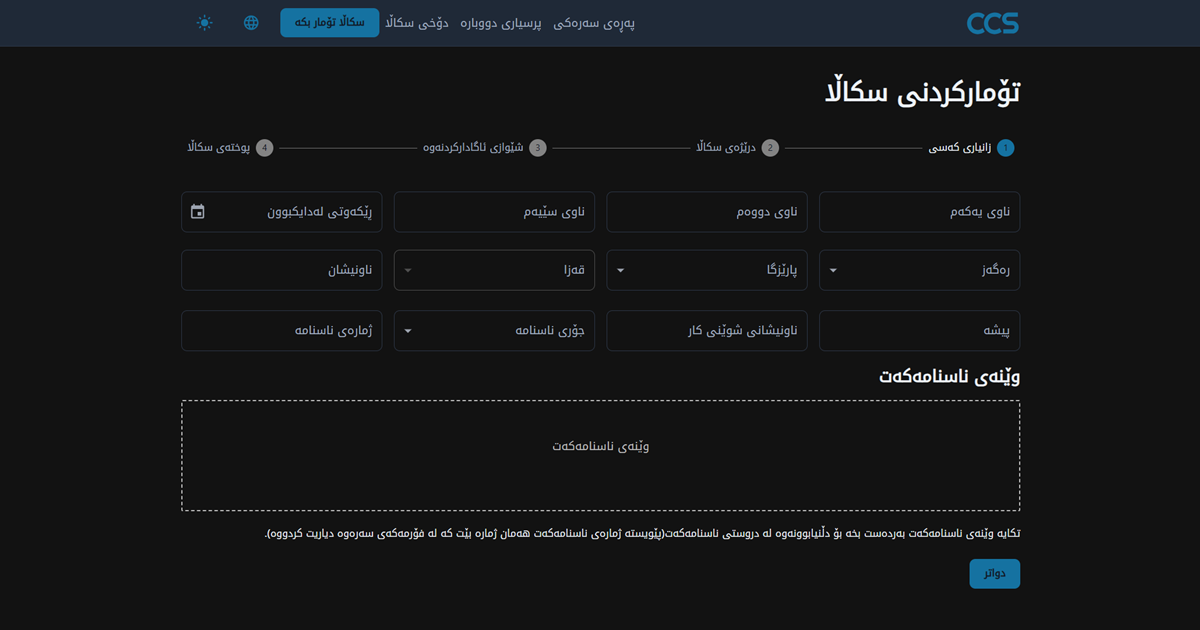
Task: Click the 'دواتر' next button
Action: click(x=994, y=574)
